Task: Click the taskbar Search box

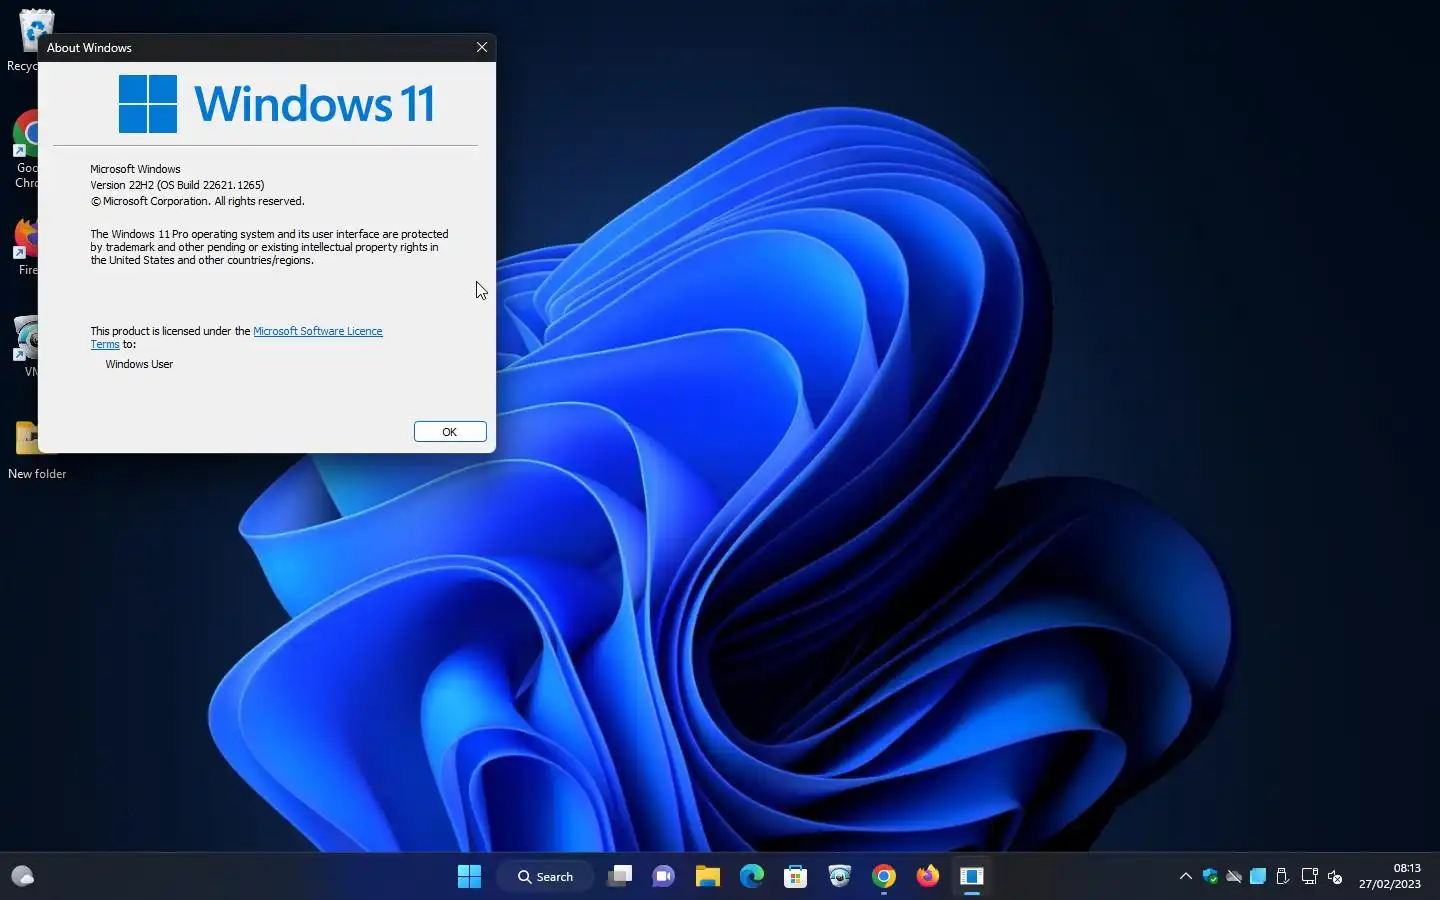Action: [x=546, y=877]
